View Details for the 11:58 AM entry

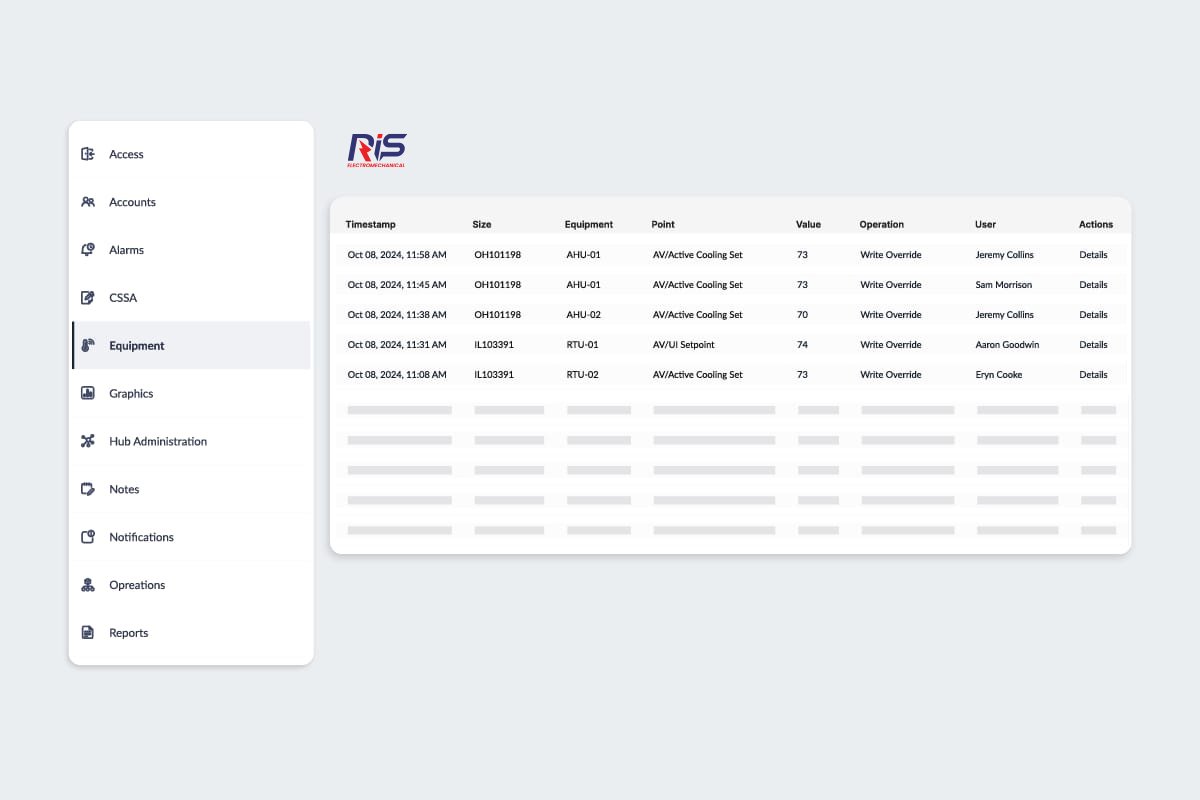[1093, 255]
